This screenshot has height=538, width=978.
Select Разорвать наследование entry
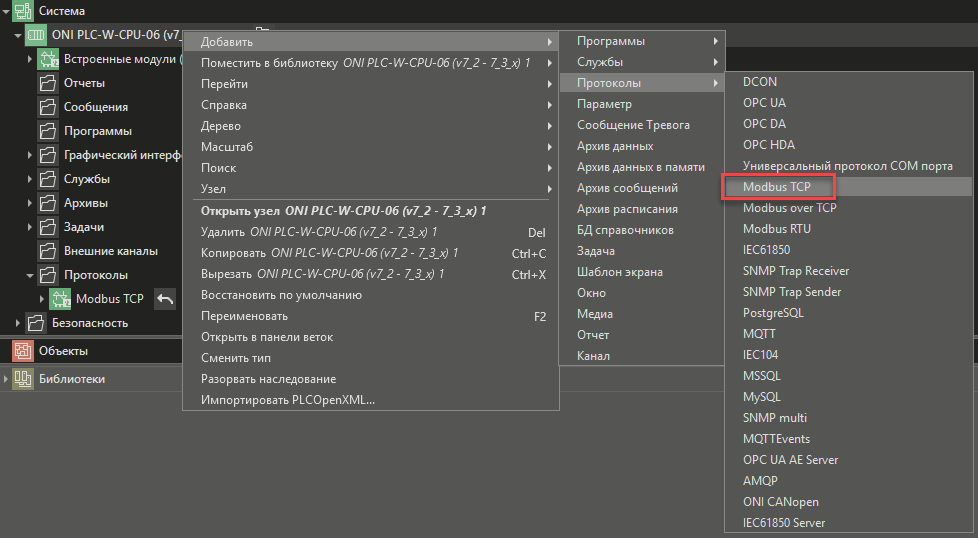click(370, 379)
